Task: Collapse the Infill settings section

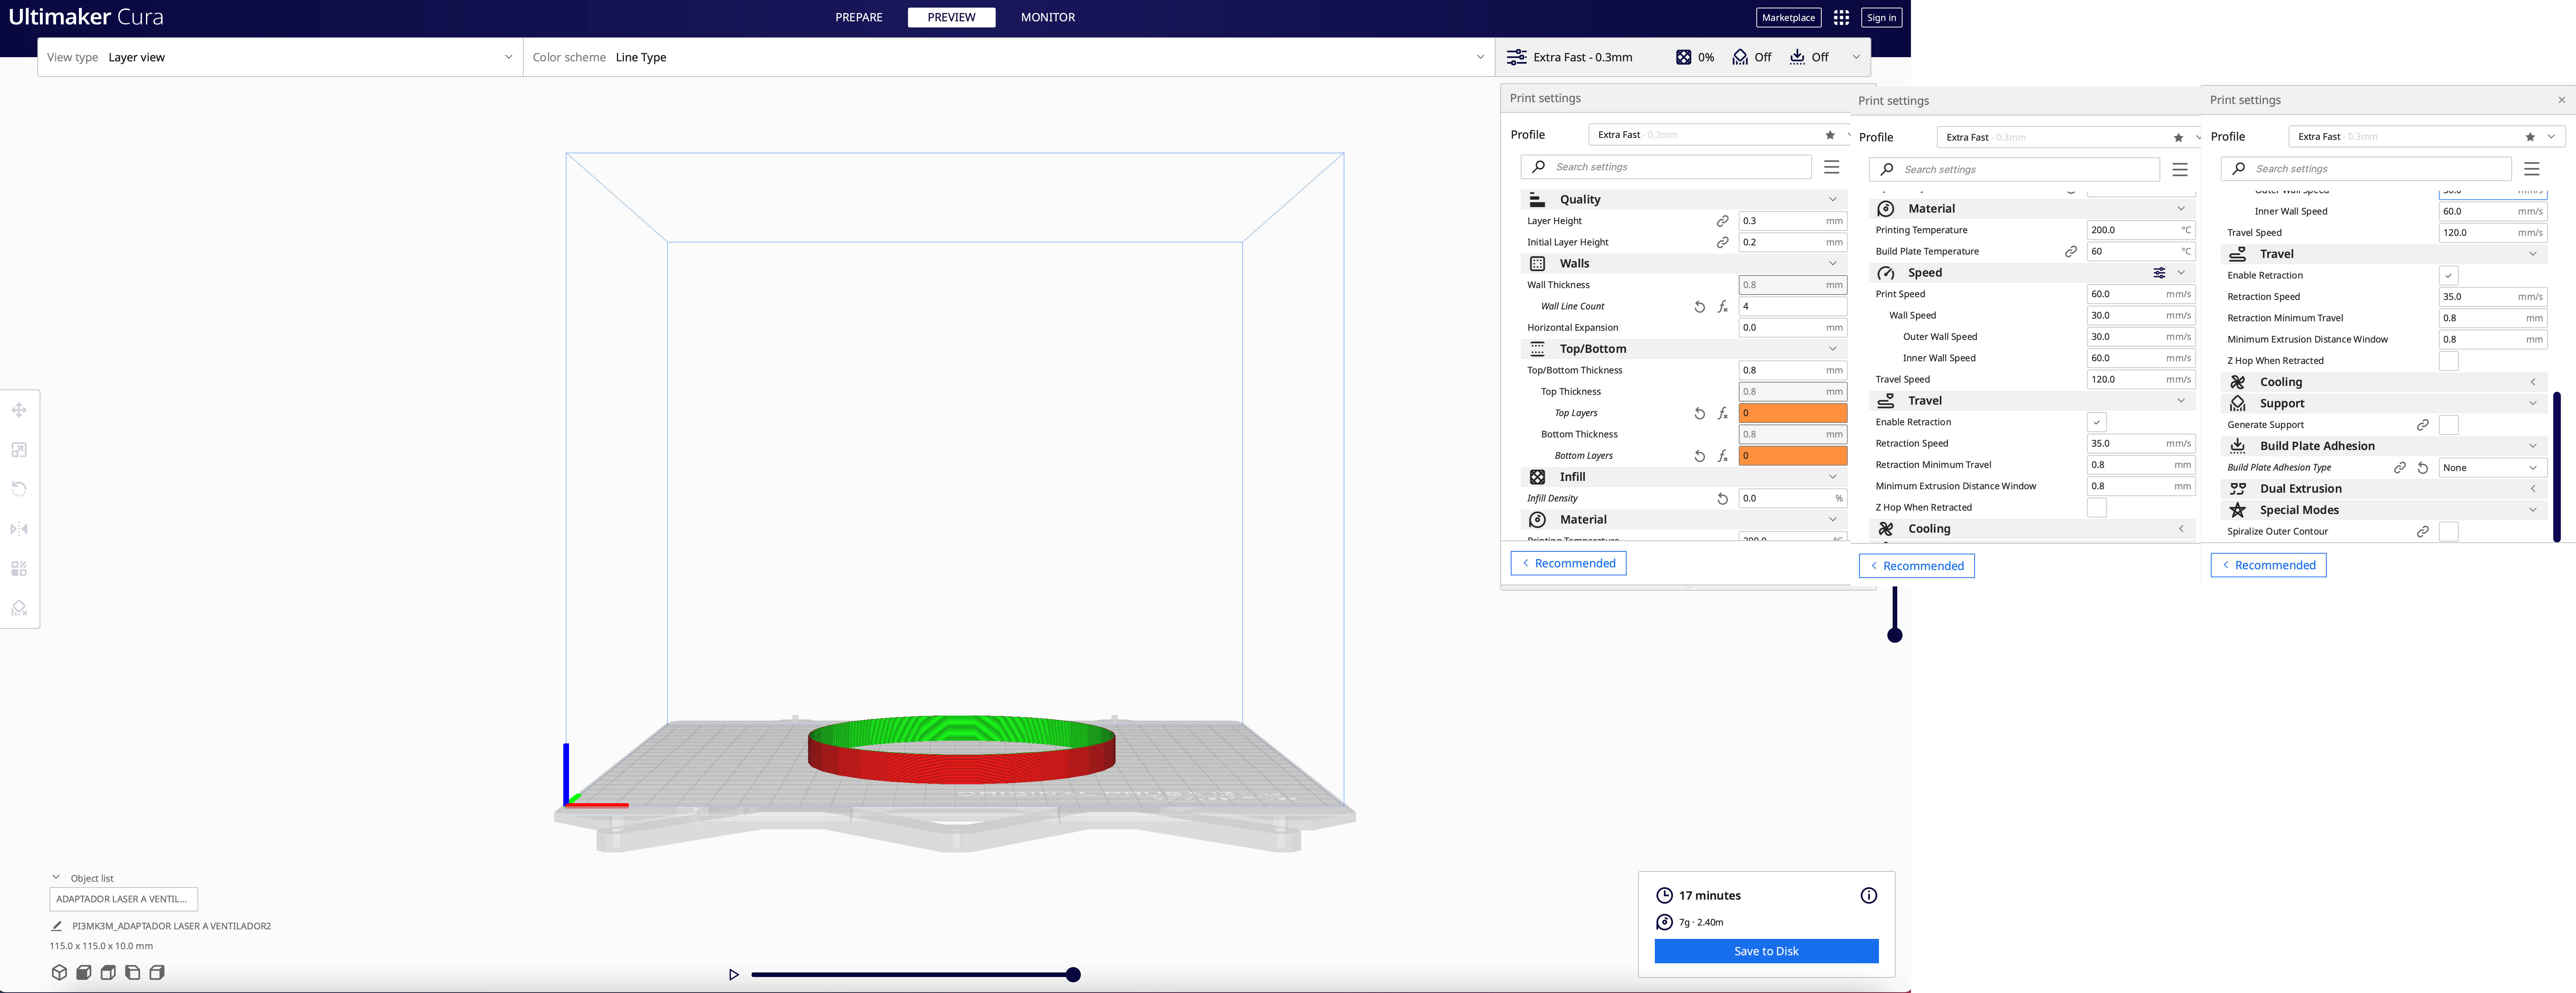Action: click(x=1684, y=477)
